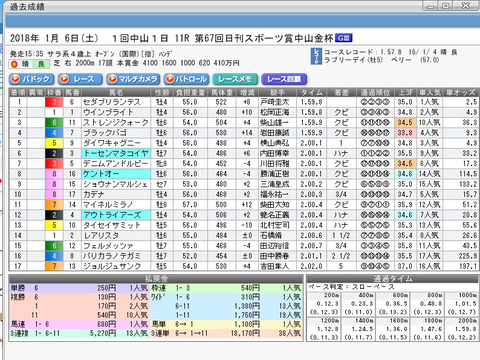Click odds value 225.9

click(467, 256)
